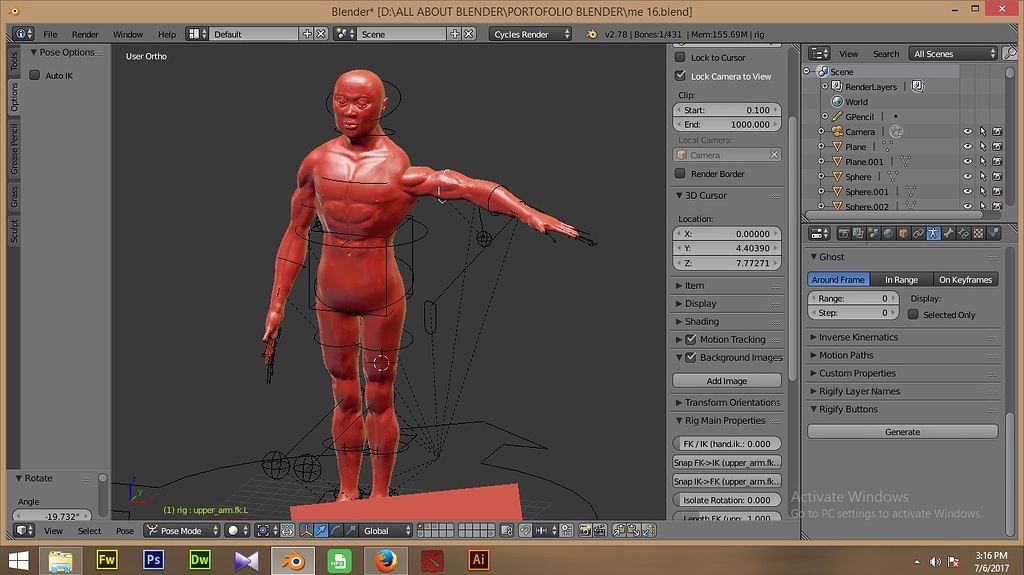This screenshot has height=575, width=1024.
Task: Click the paste flipped pose icon
Action: point(648,531)
